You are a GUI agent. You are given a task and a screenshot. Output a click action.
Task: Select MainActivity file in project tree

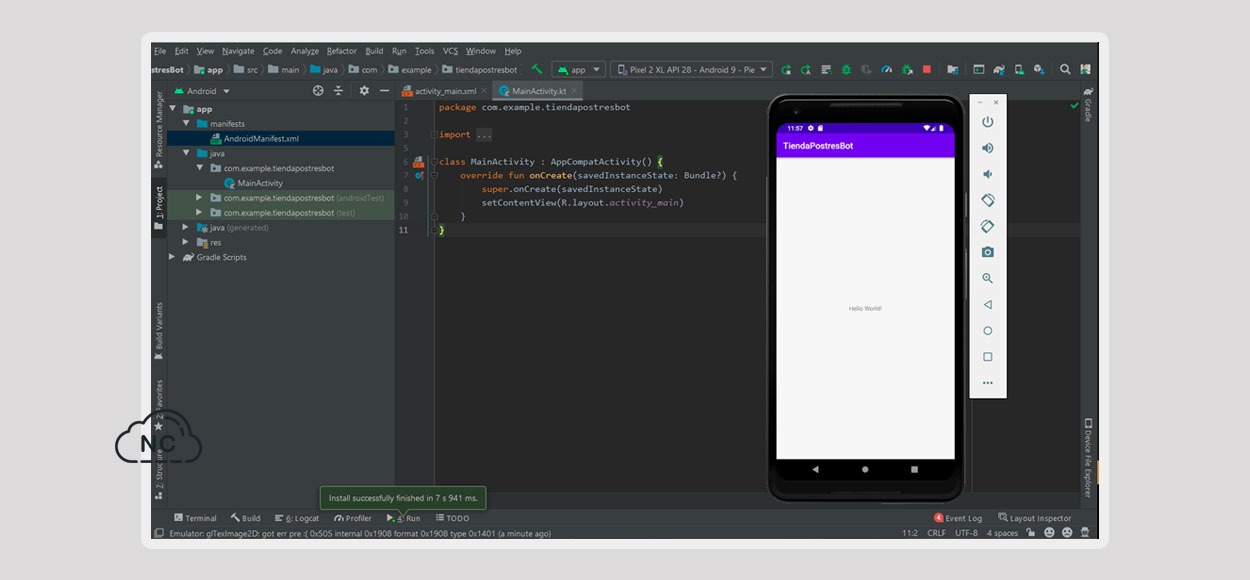click(259, 183)
